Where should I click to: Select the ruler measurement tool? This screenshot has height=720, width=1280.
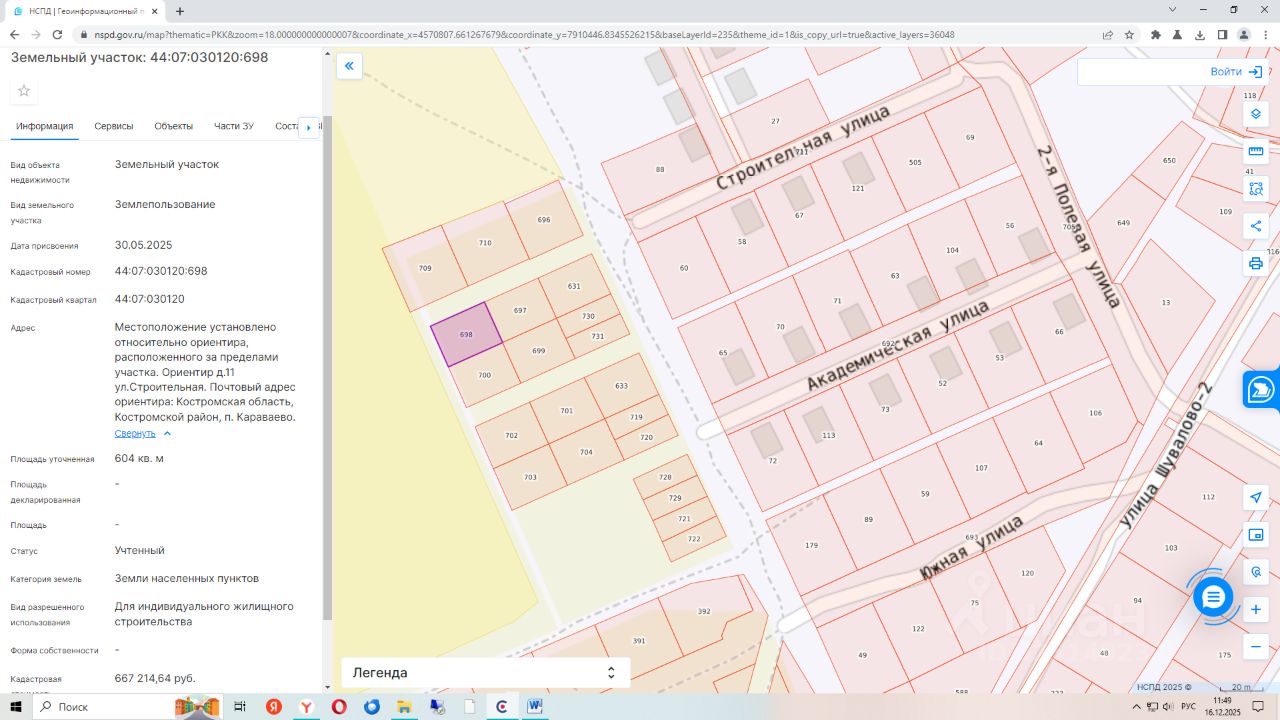pyautogui.click(x=1256, y=151)
